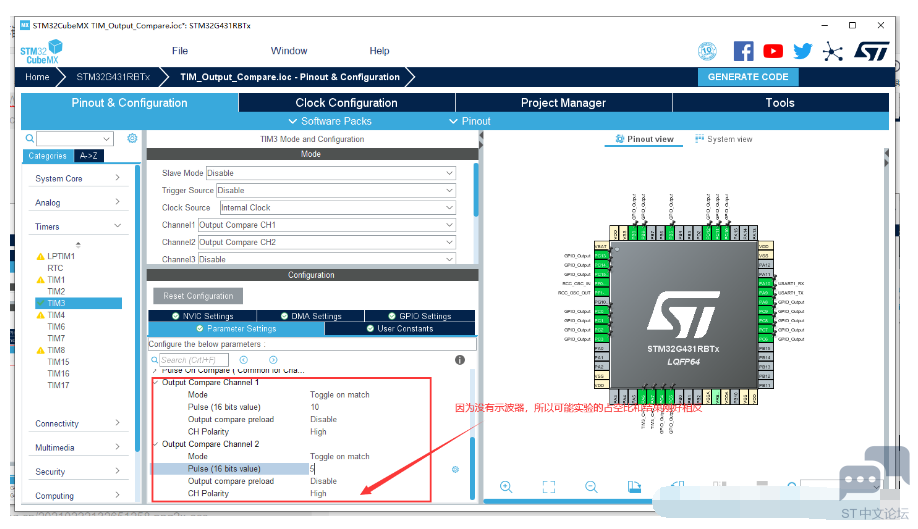Open Channel1 Output Compare dropdown
Viewport: 918px width, 529px height.
(x=327, y=225)
